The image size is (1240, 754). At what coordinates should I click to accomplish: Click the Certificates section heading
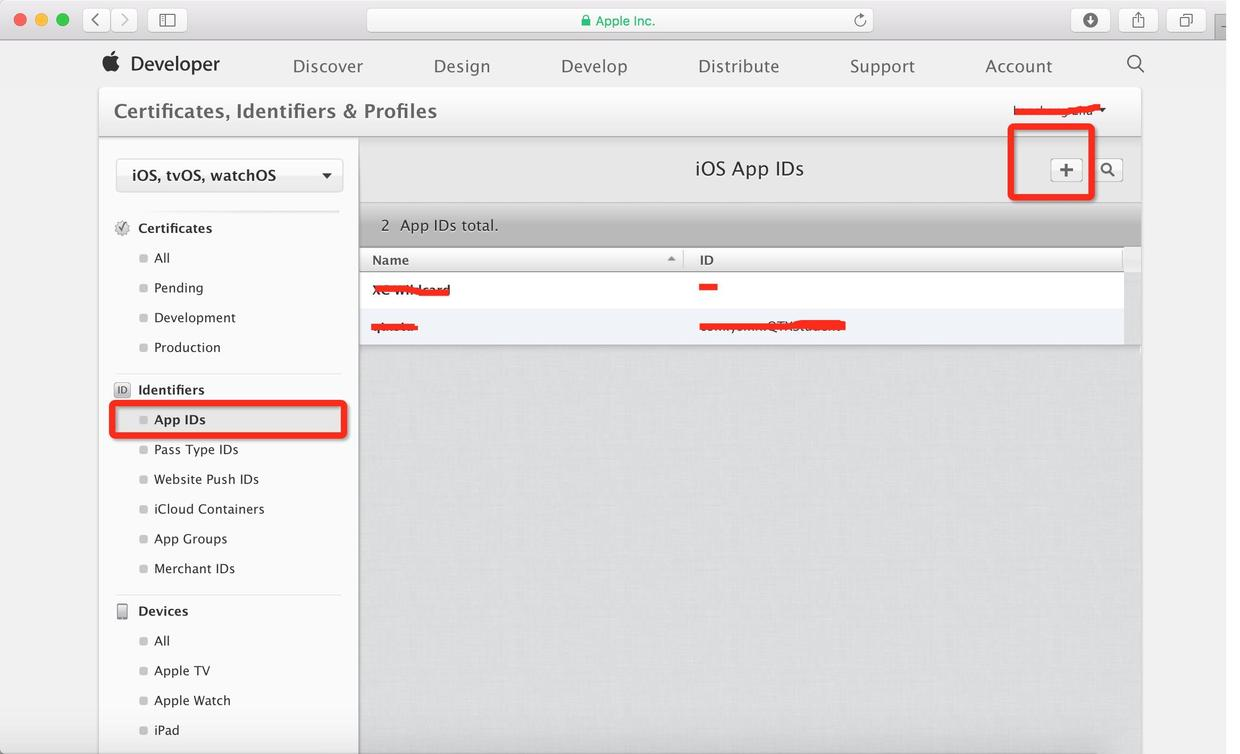point(175,228)
